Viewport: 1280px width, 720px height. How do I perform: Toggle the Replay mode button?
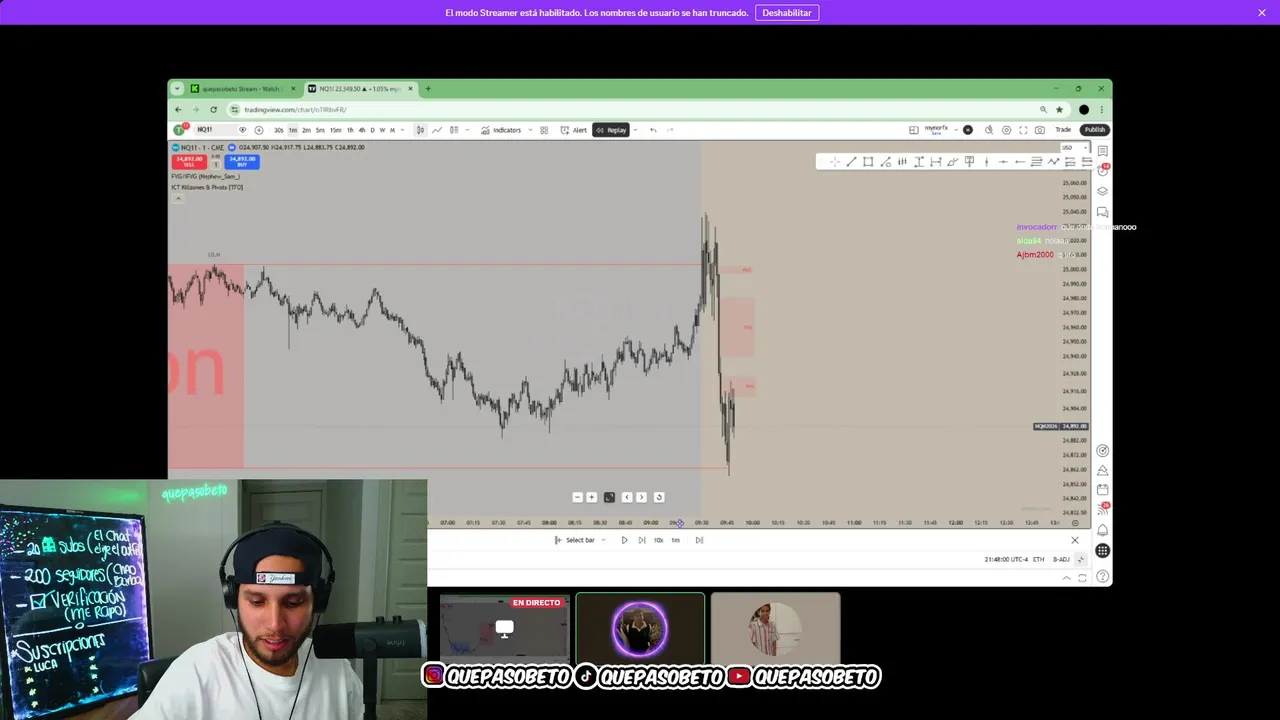pyautogui.click(x=611, y=130)
